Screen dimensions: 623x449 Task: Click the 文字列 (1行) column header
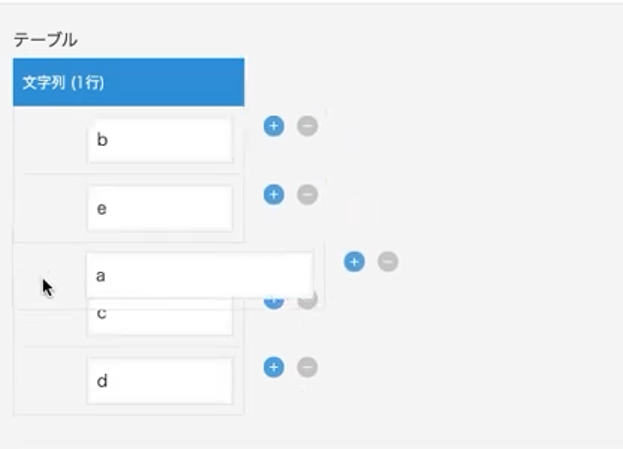click(129, 82)
